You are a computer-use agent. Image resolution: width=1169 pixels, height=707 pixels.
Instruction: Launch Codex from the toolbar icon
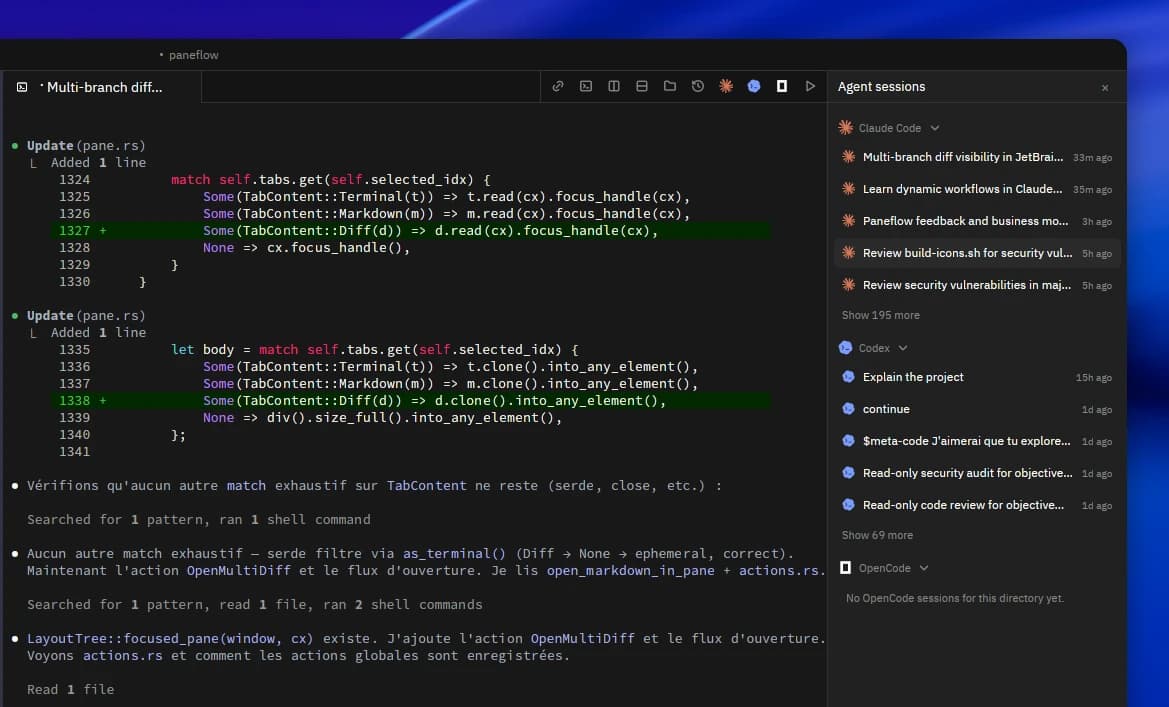click(754, 87)
